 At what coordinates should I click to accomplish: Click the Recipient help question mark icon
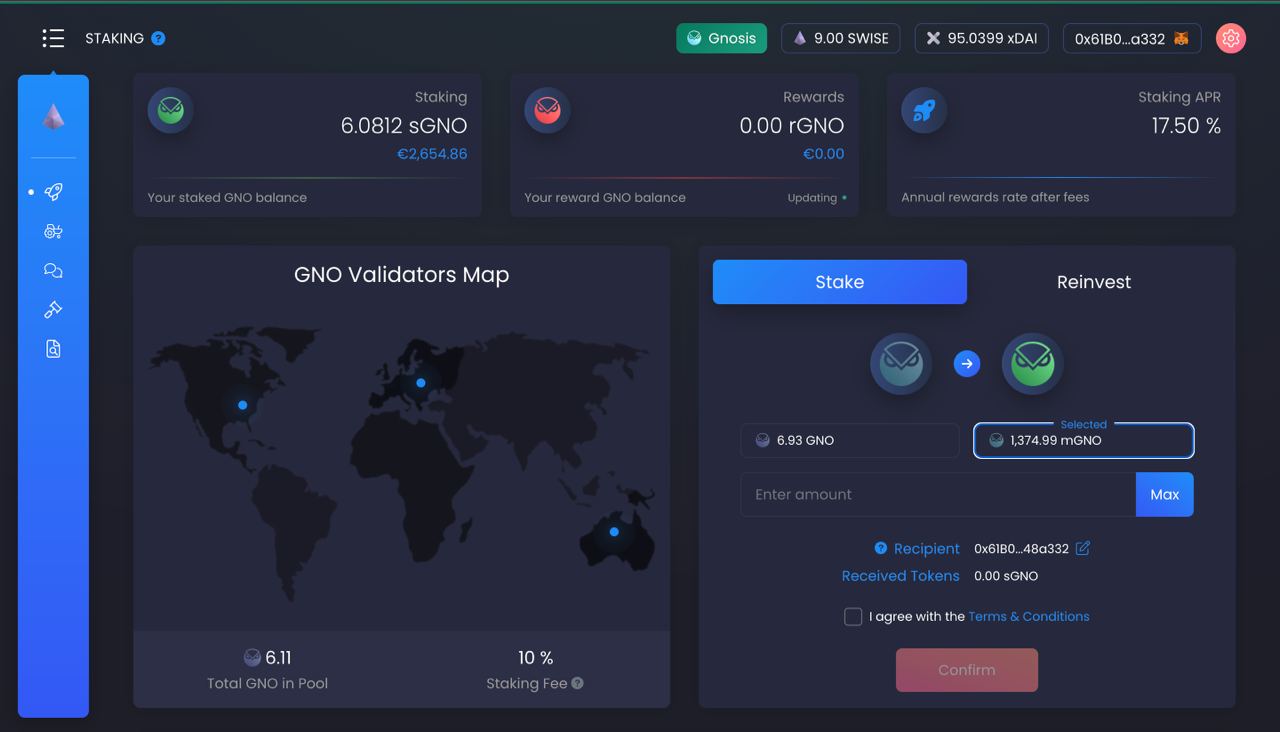tap(881, 548)
